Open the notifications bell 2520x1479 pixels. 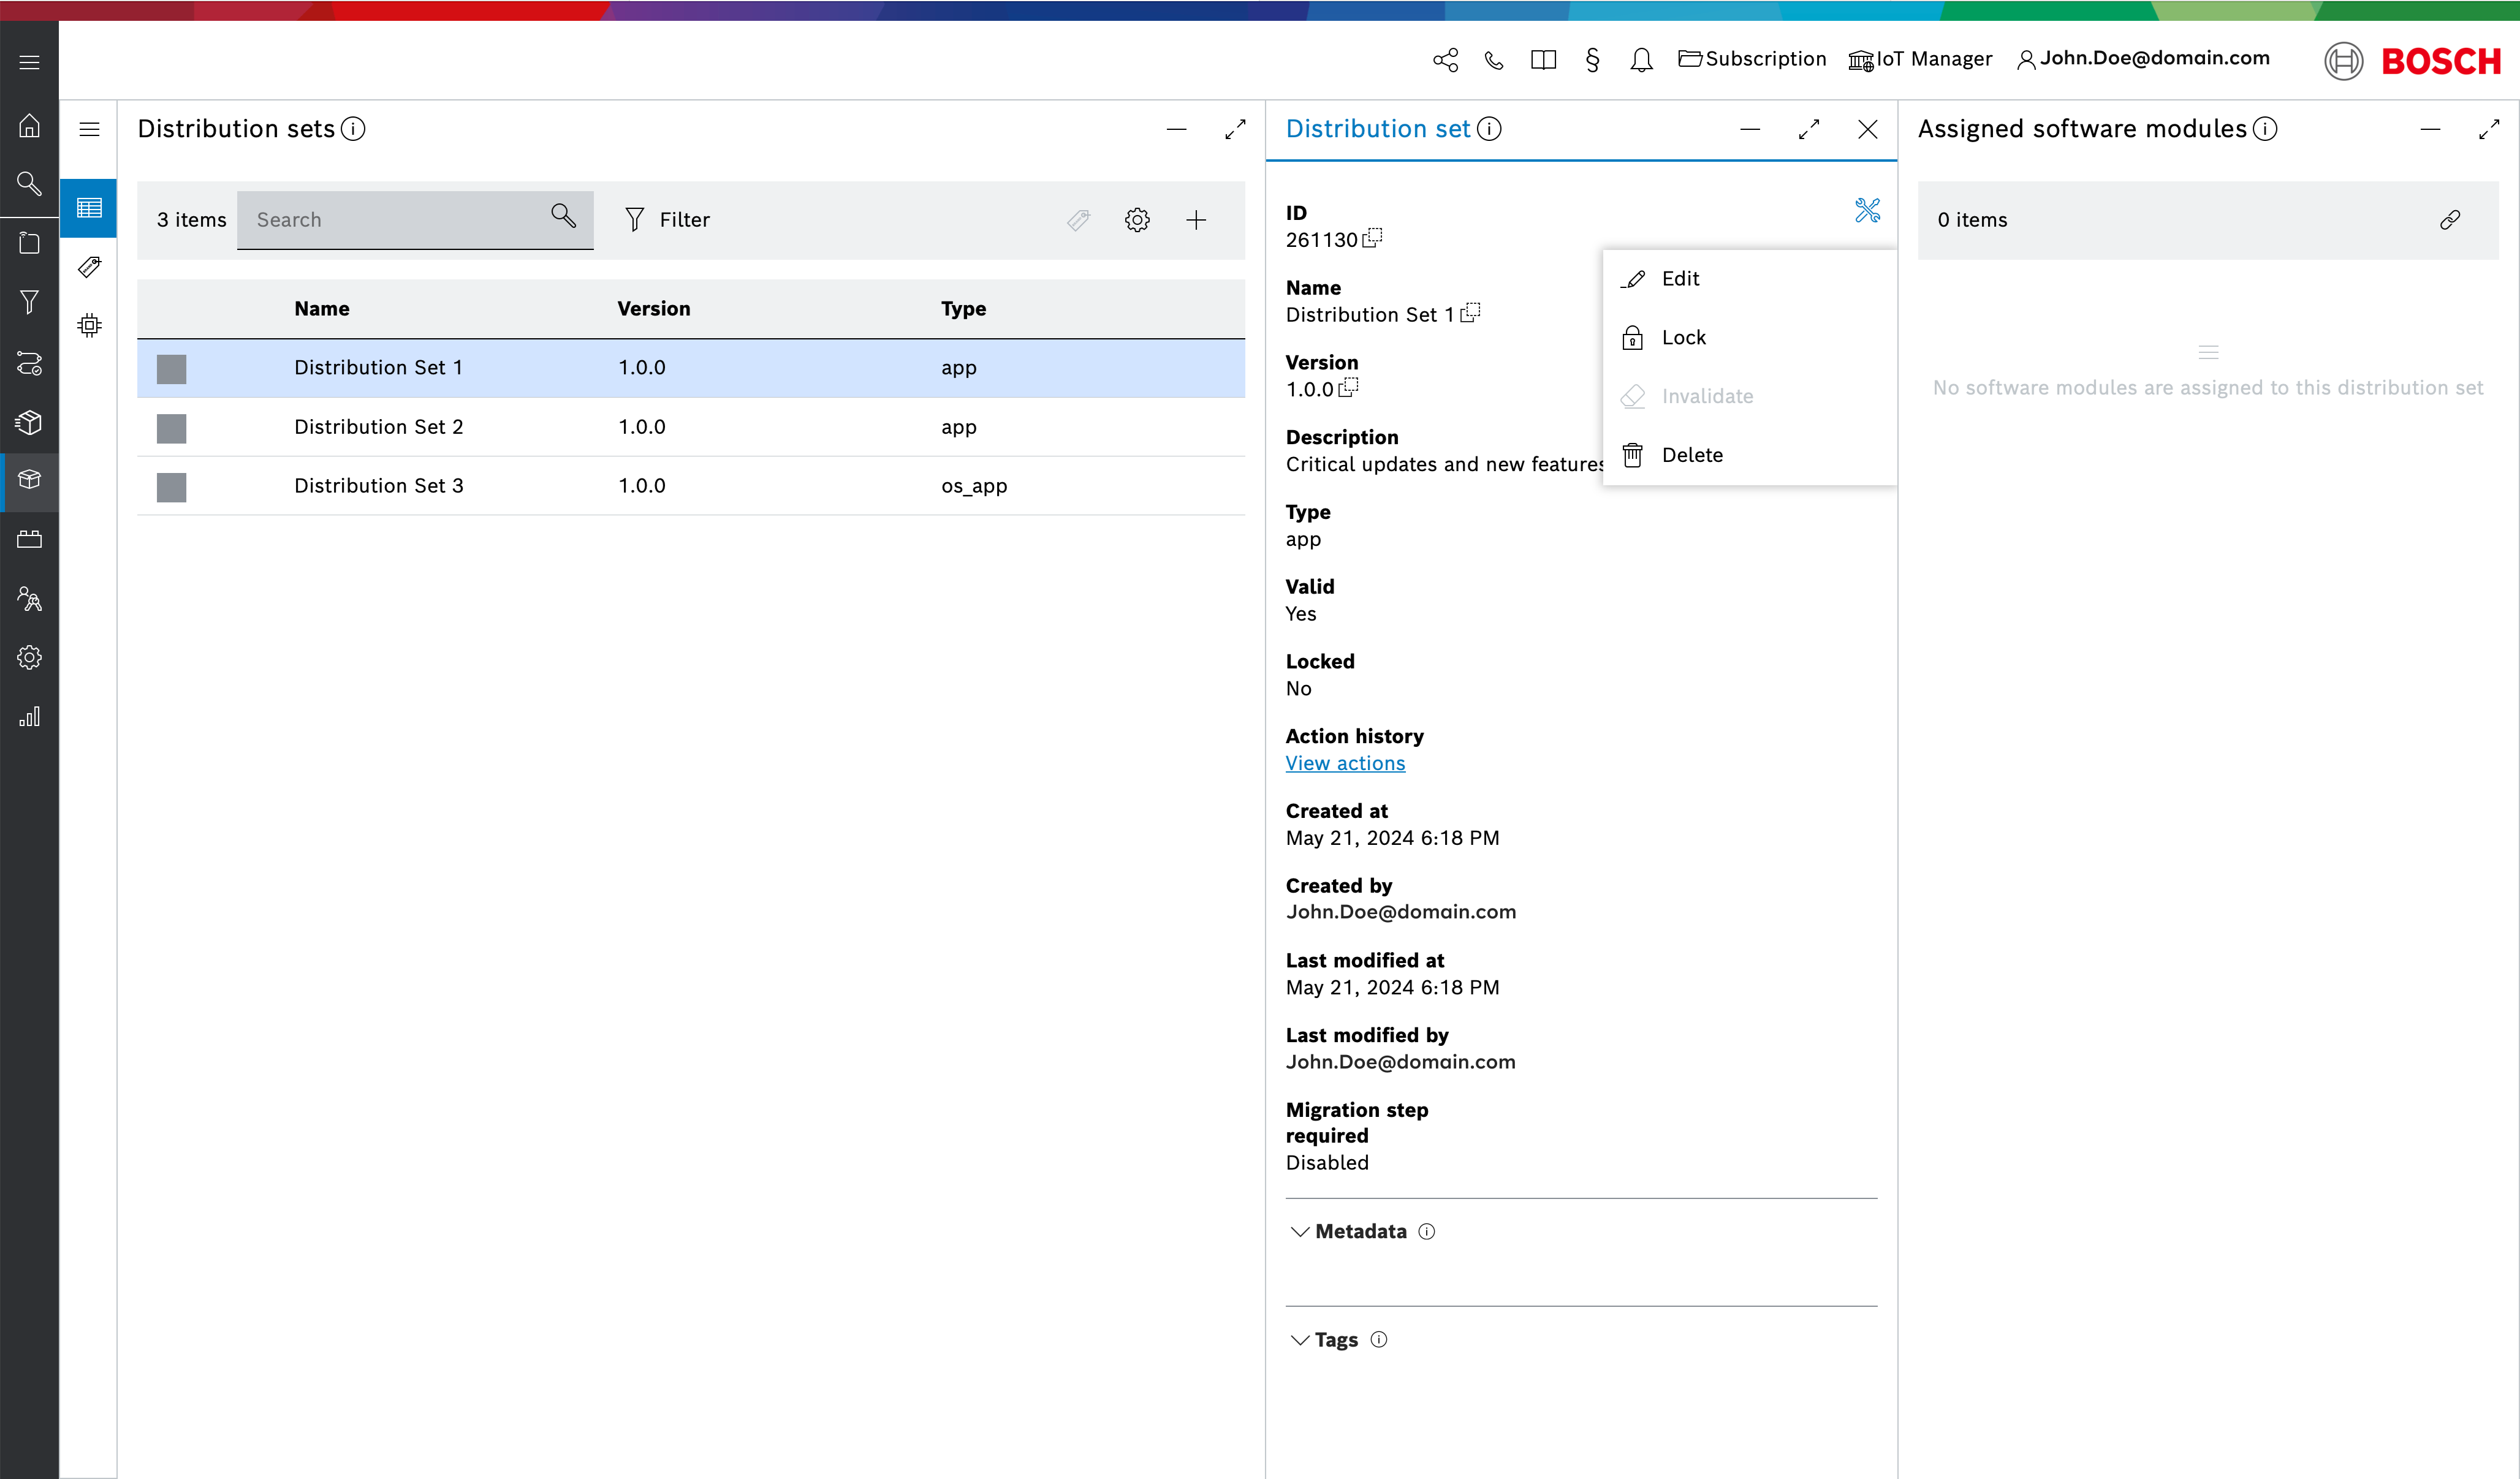tap(1641, 60)
